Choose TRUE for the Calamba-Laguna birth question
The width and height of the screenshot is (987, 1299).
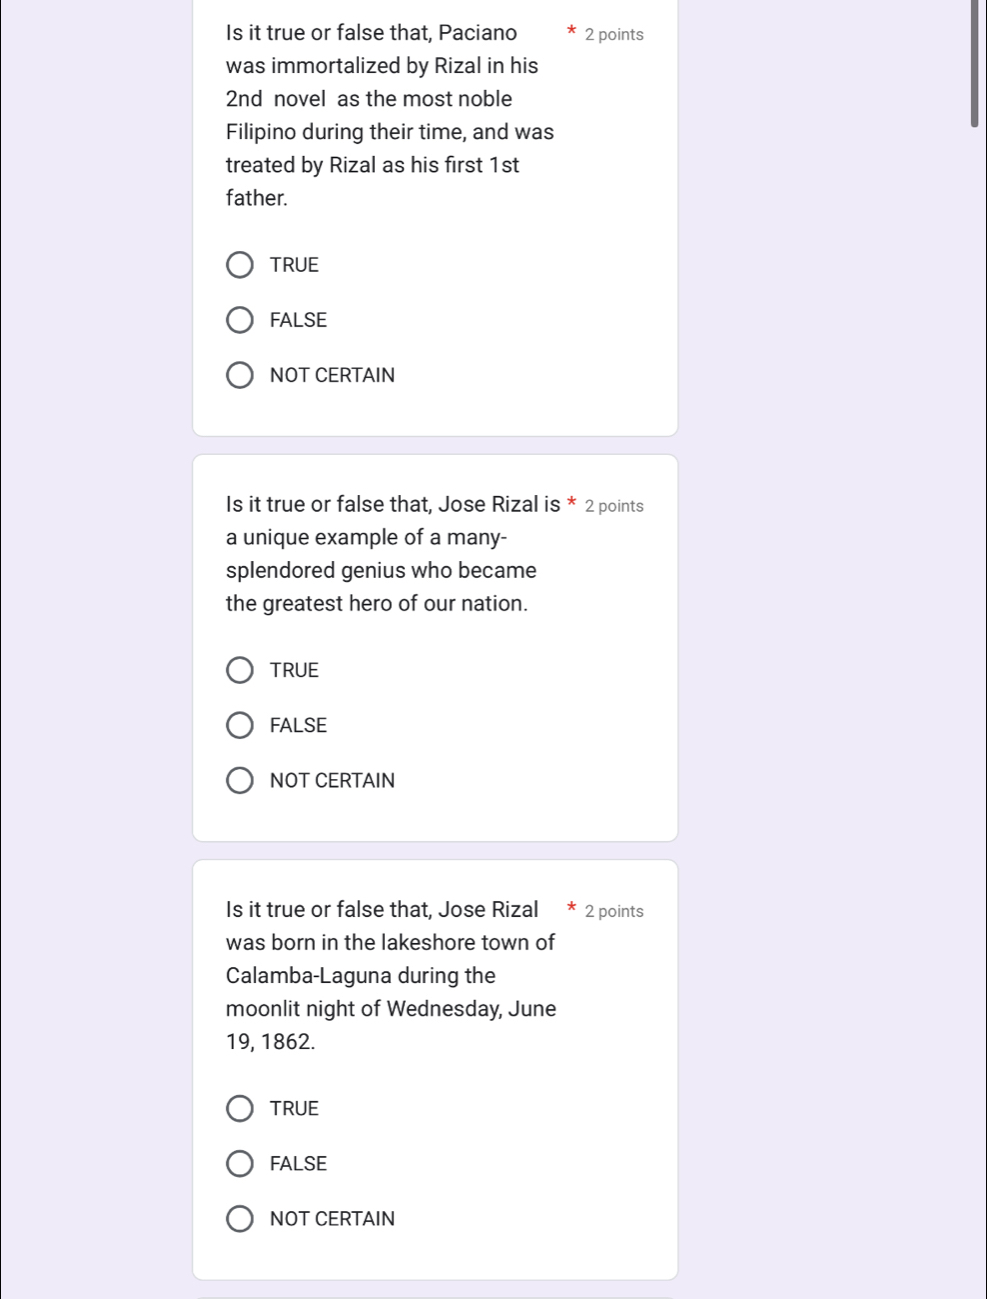tap(240, 1108)
